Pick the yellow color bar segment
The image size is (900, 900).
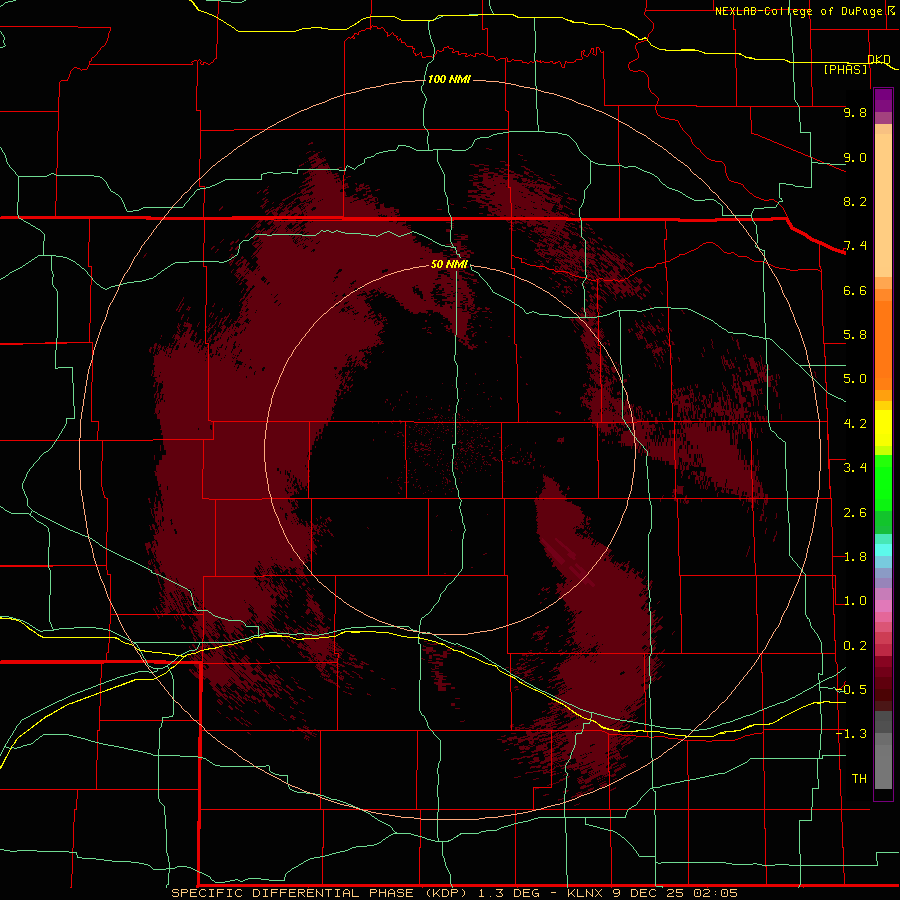(883, 428)
